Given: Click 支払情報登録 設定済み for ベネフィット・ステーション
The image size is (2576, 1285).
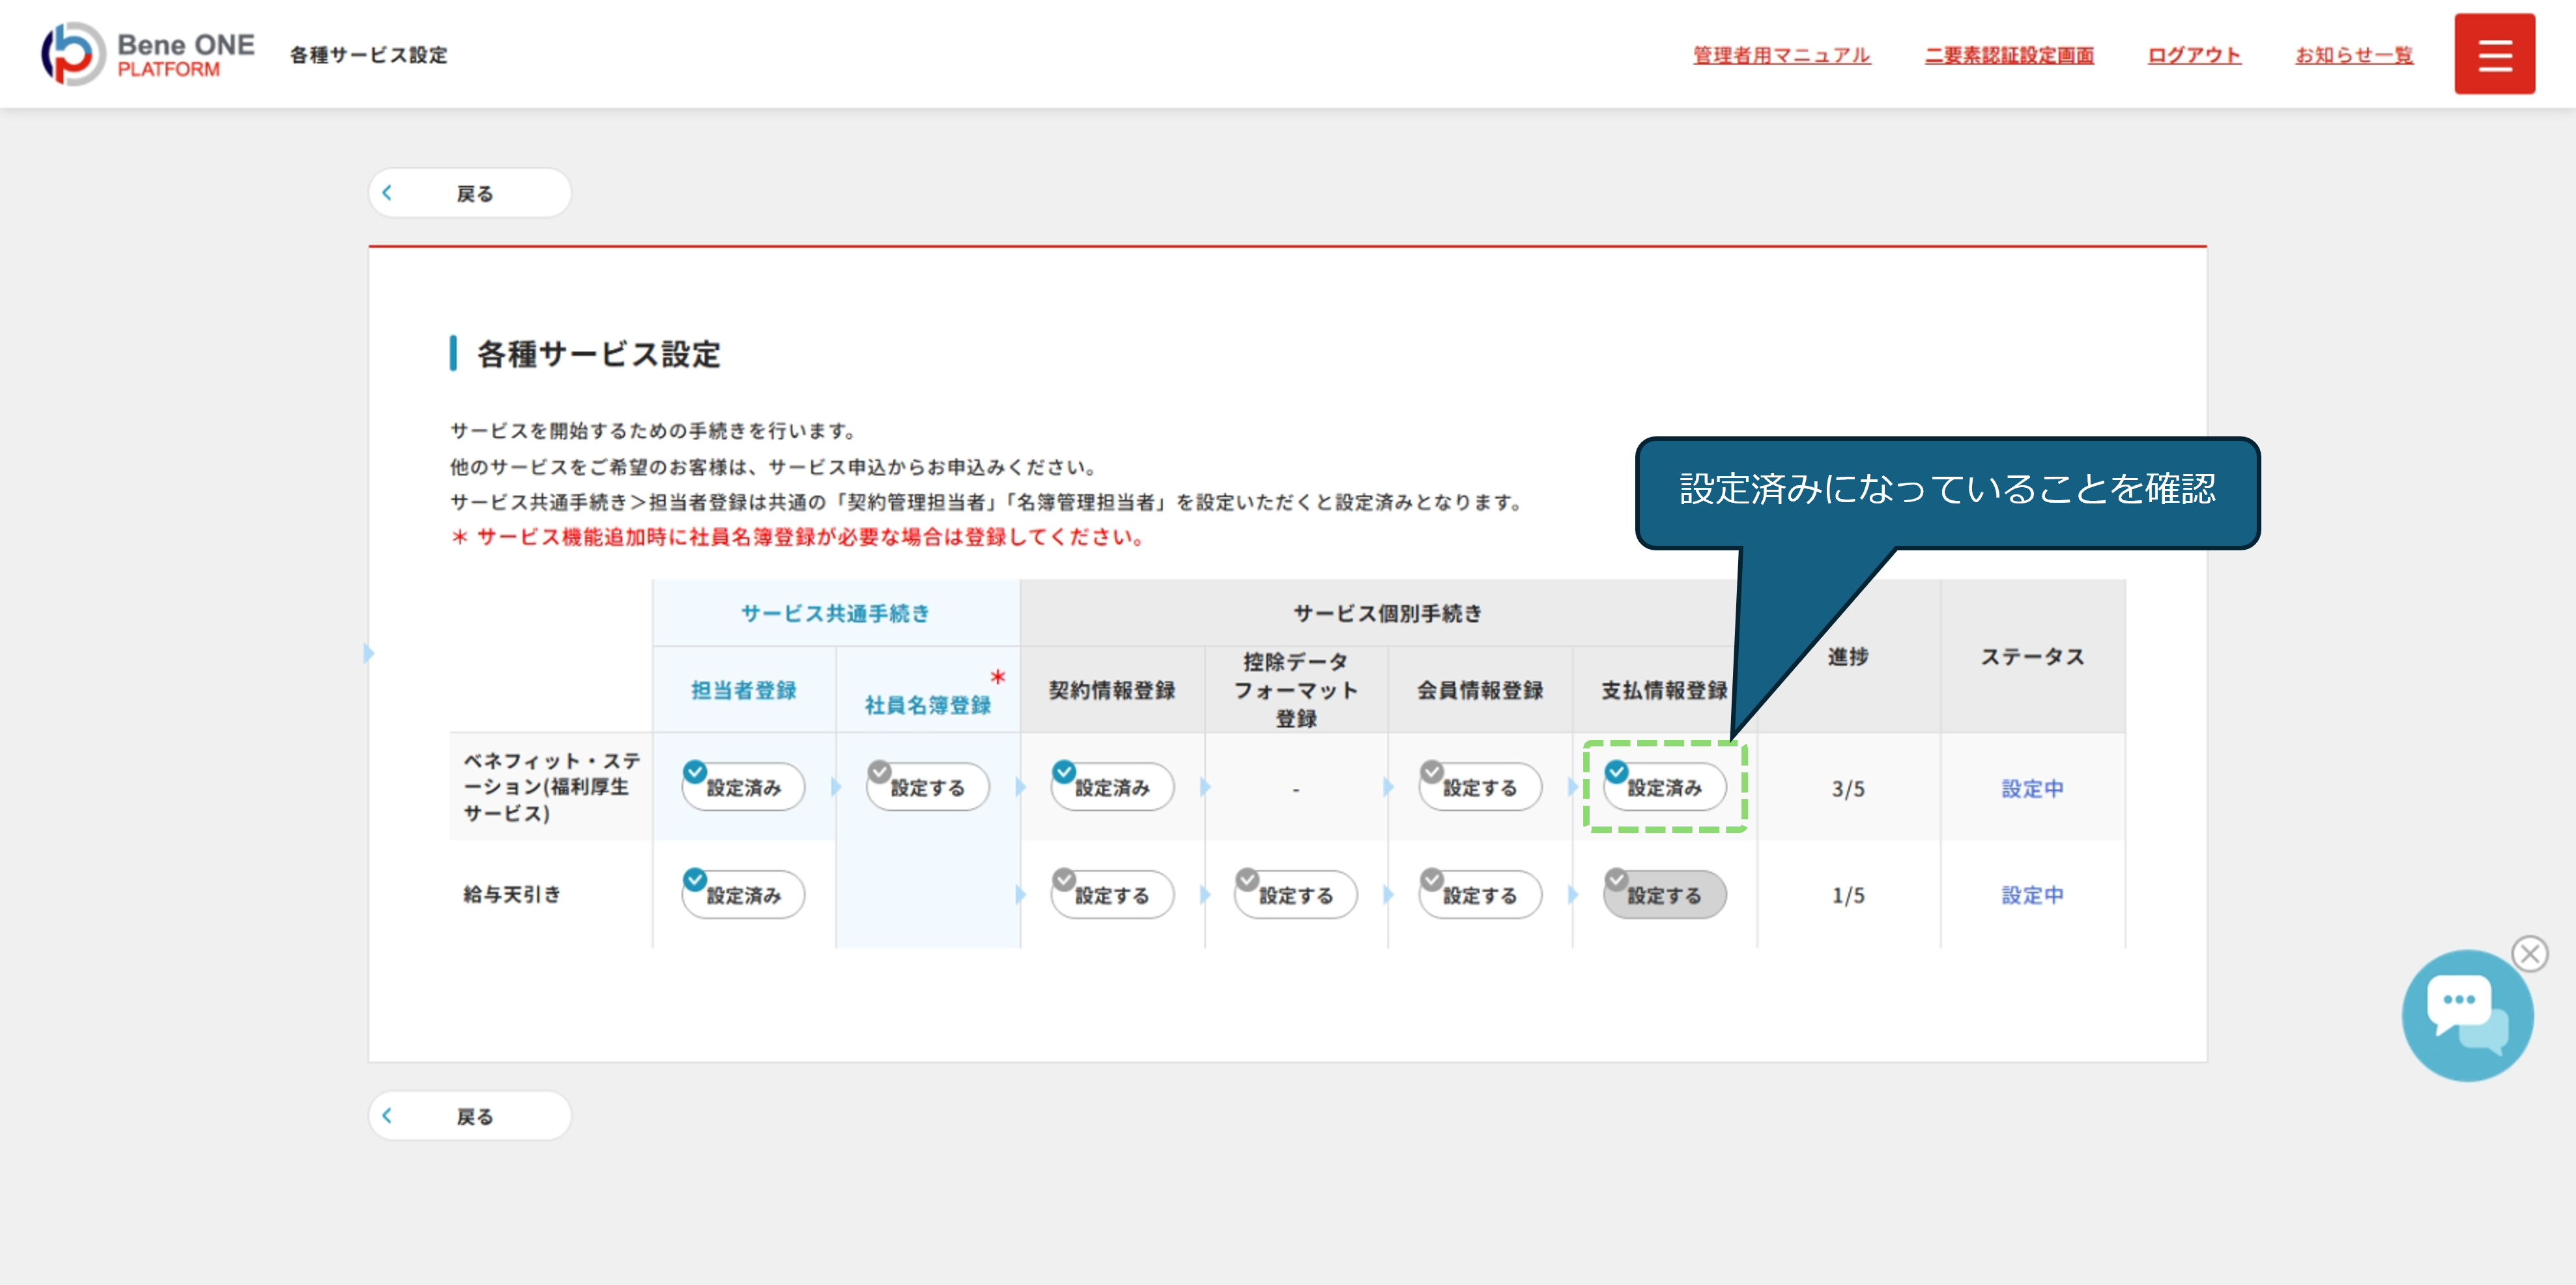Looking at the screenshot, I should pyautogui.click(x=1664, y=787).
